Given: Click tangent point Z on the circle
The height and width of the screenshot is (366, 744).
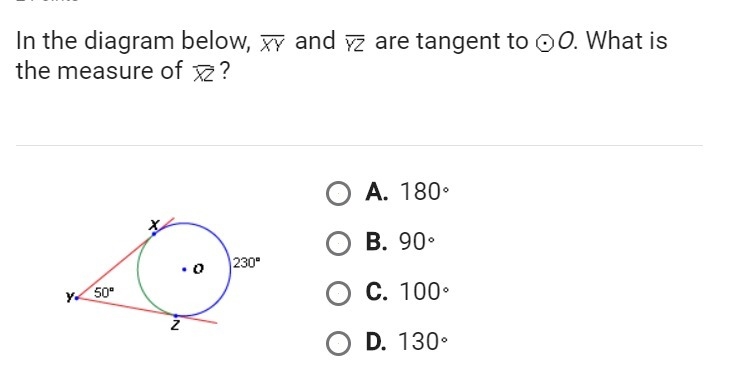Looking at the screenshot, I should (176, 316).
